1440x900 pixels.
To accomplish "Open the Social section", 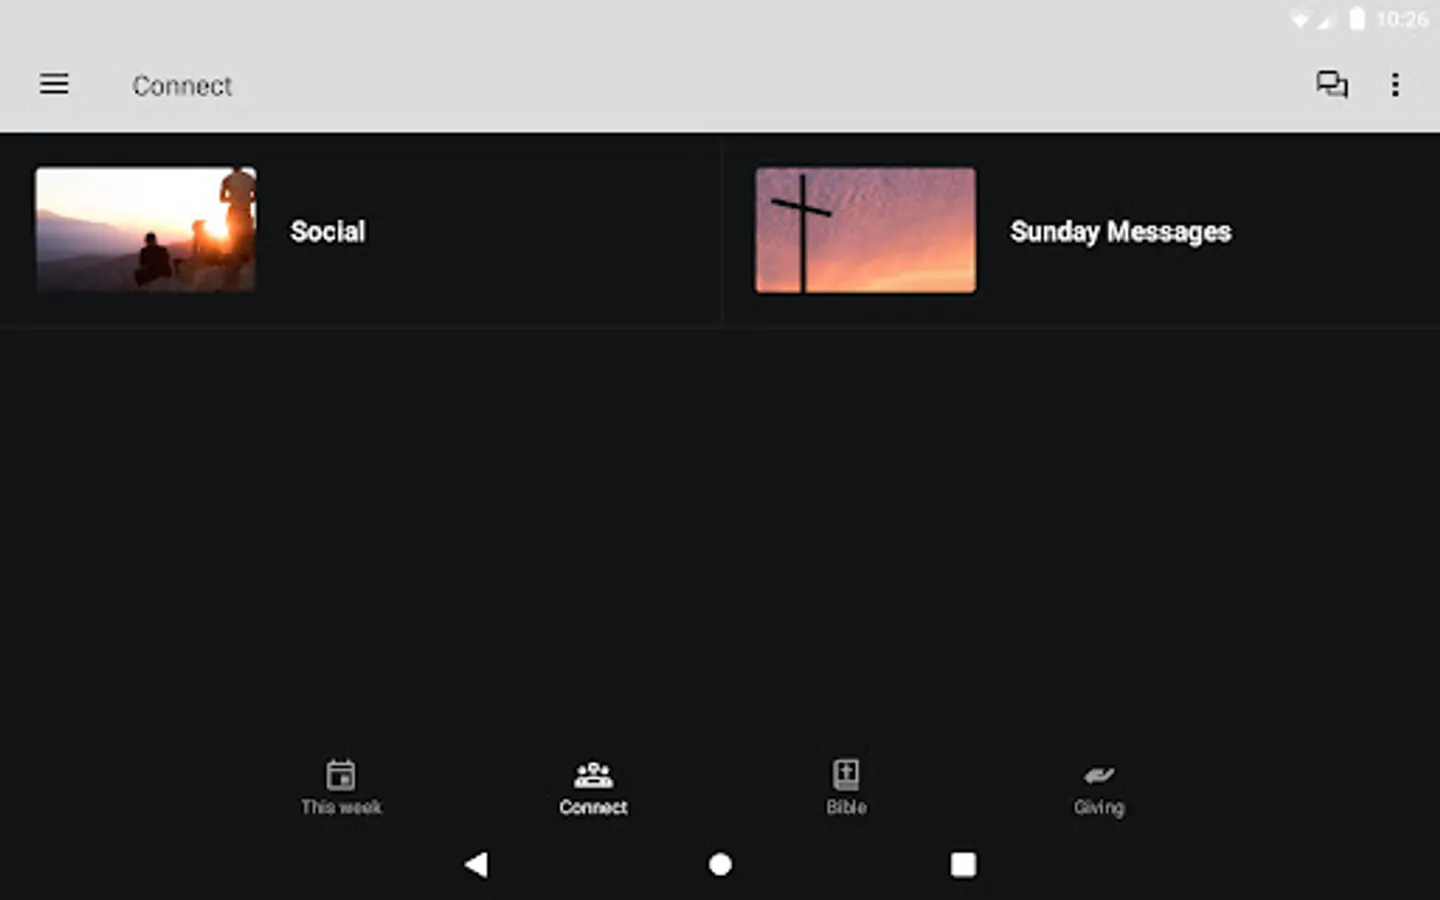I will click(x=327, y=231).
